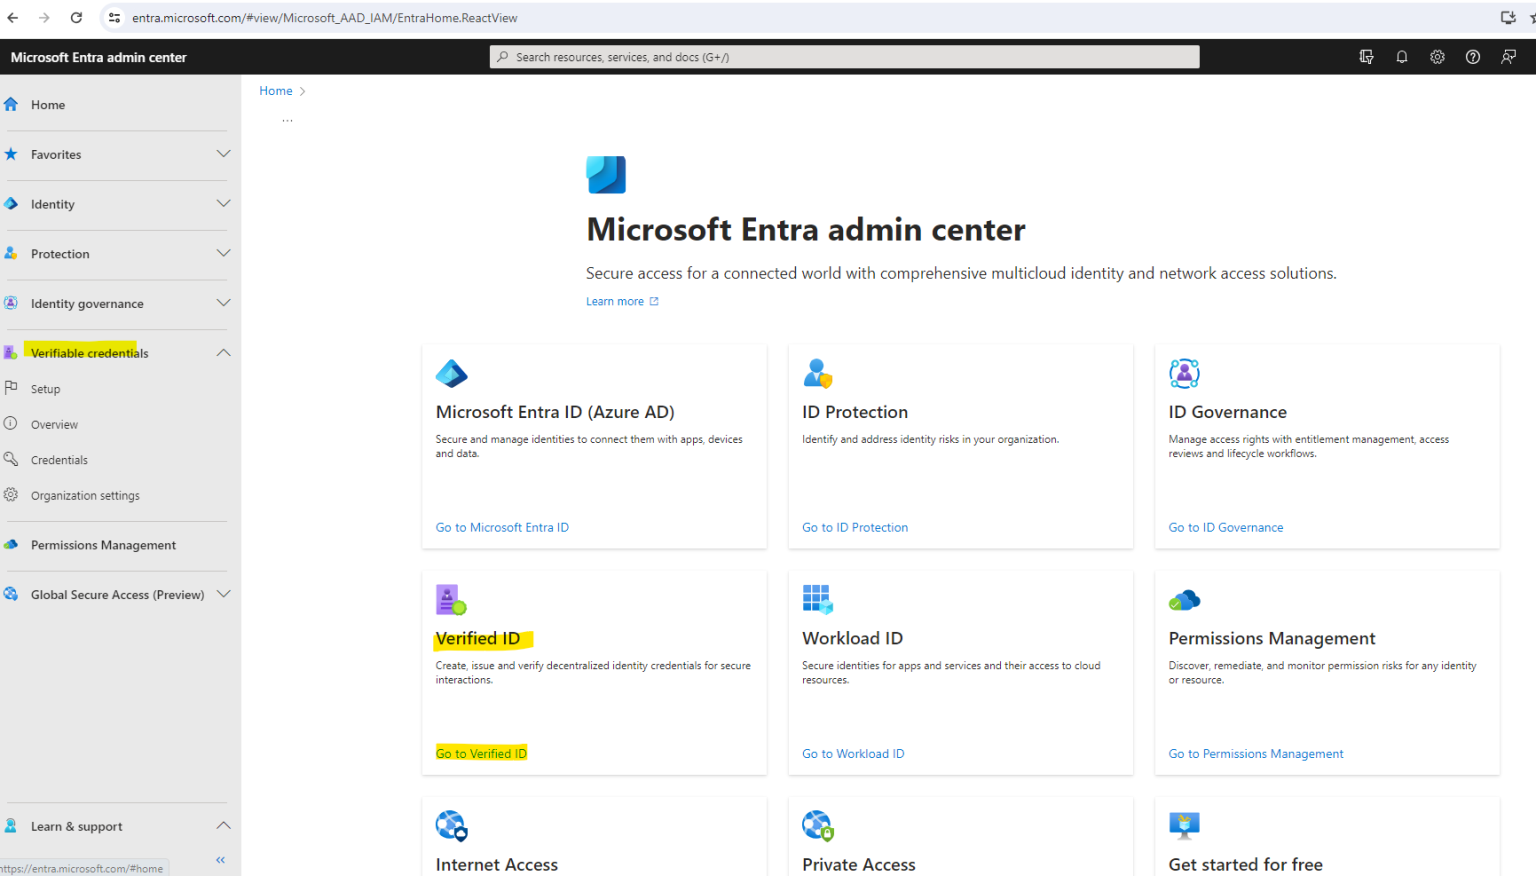Click the Private Access card icon
The image size is (1536, 876).
coord(818,826)
